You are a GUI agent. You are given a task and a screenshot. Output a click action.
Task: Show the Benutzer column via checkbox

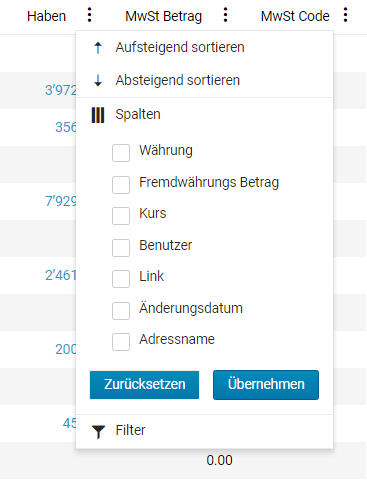(121, 248)
